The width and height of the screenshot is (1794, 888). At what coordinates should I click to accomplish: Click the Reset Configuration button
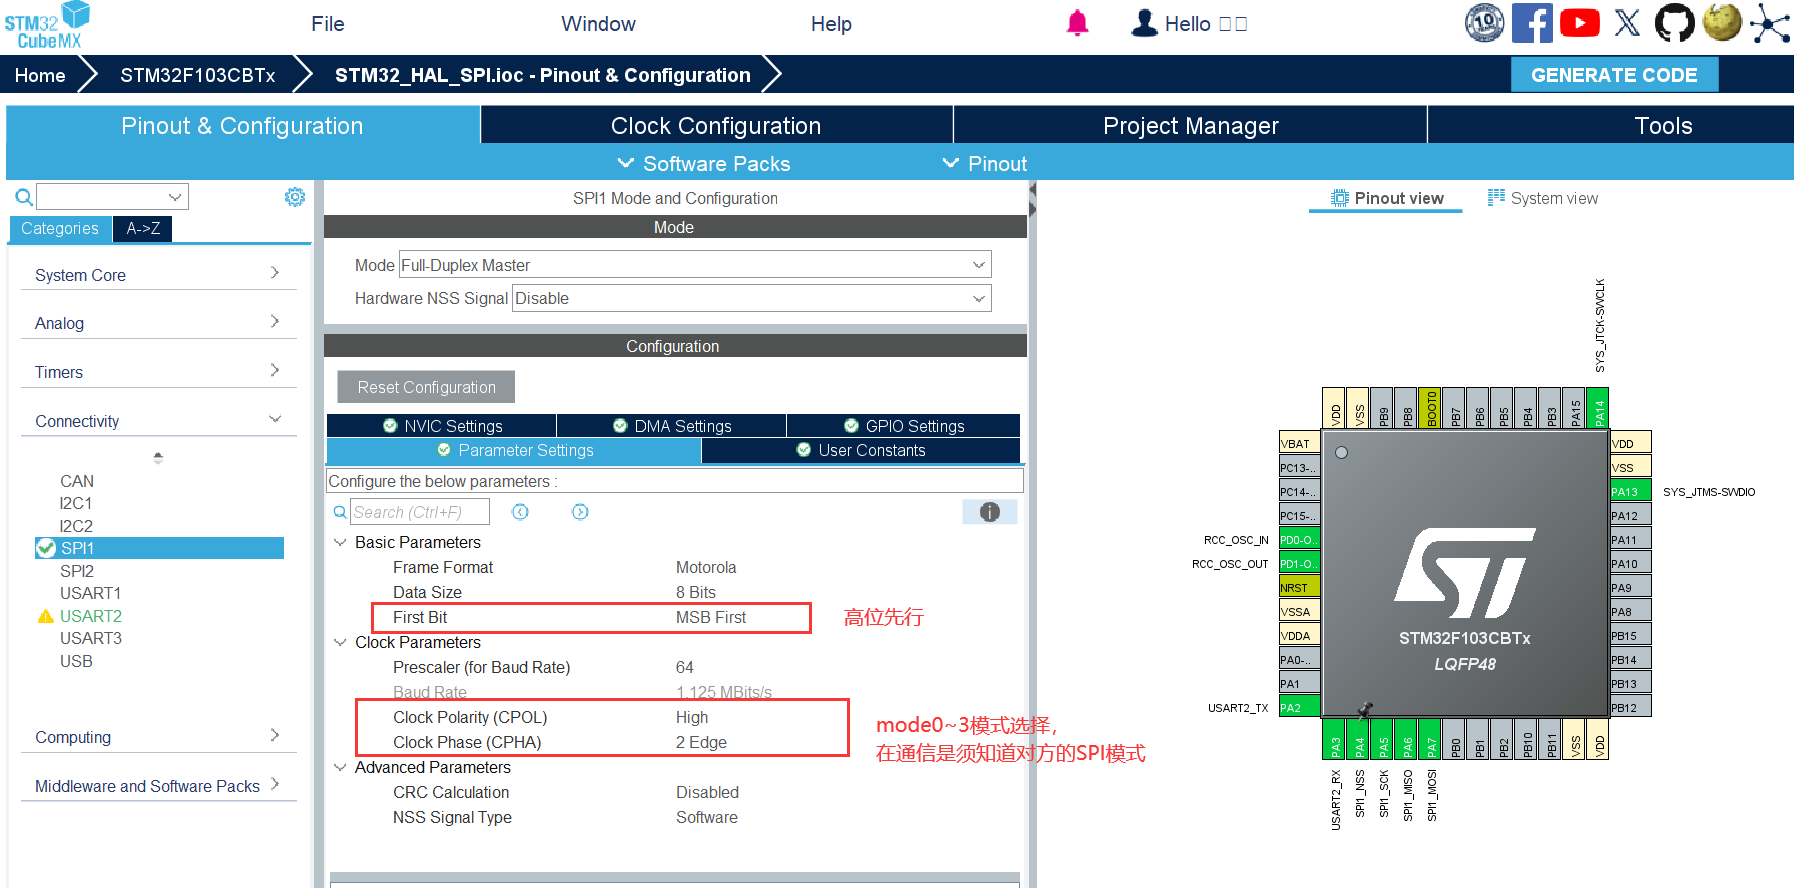426,387
